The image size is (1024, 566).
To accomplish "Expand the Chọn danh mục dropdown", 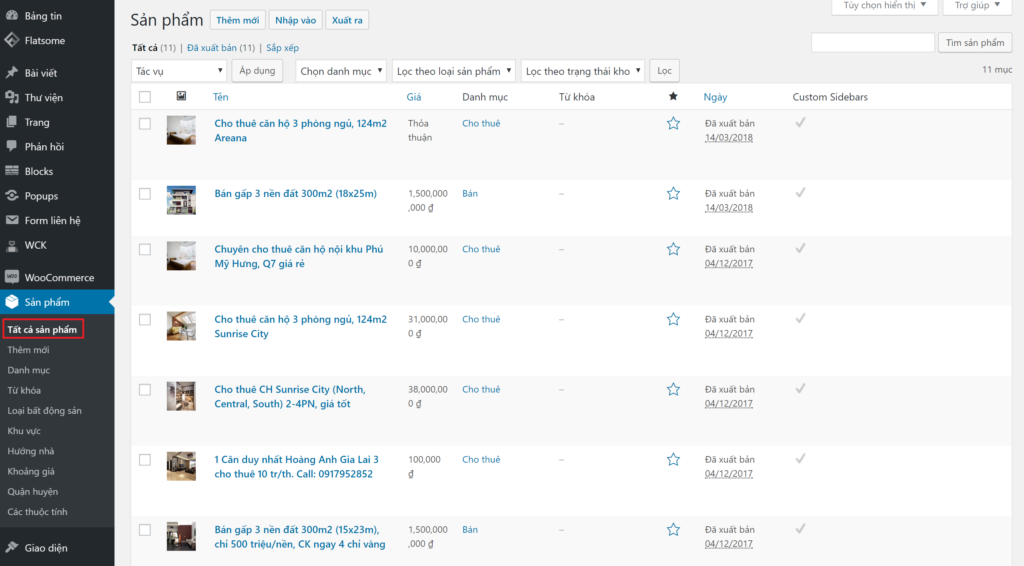I will click(x=340, y=71).
